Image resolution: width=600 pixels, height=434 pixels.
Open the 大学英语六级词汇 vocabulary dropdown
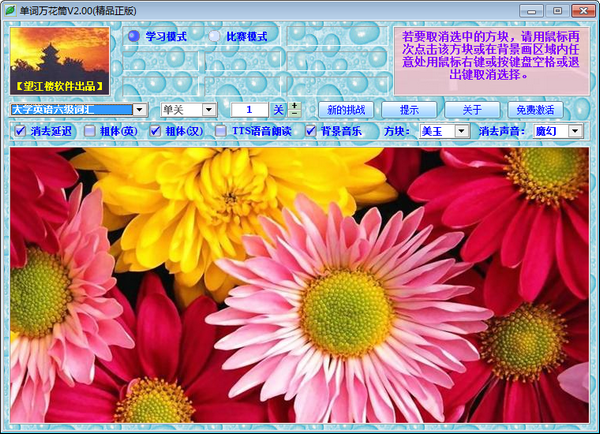(140, 109)
